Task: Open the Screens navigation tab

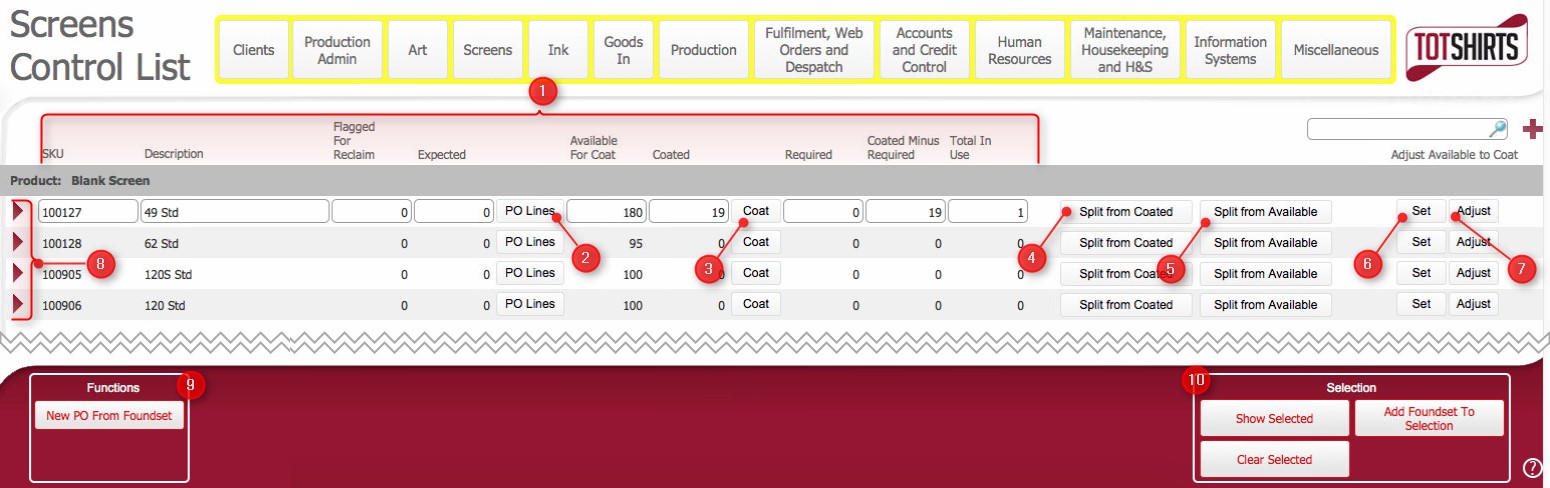Action: (x=487, y=50)
